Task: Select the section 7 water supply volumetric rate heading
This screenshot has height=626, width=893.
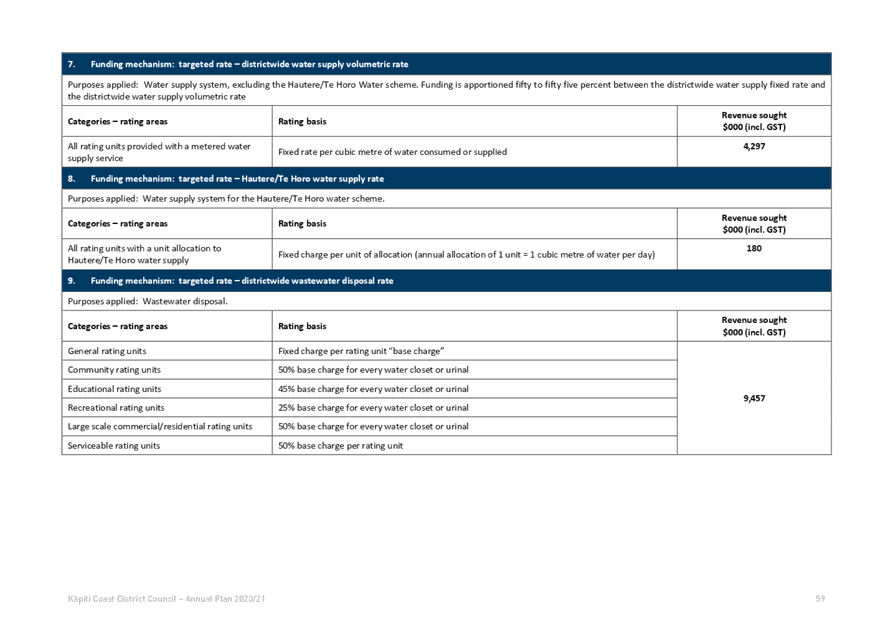Action: click(446, 64)
